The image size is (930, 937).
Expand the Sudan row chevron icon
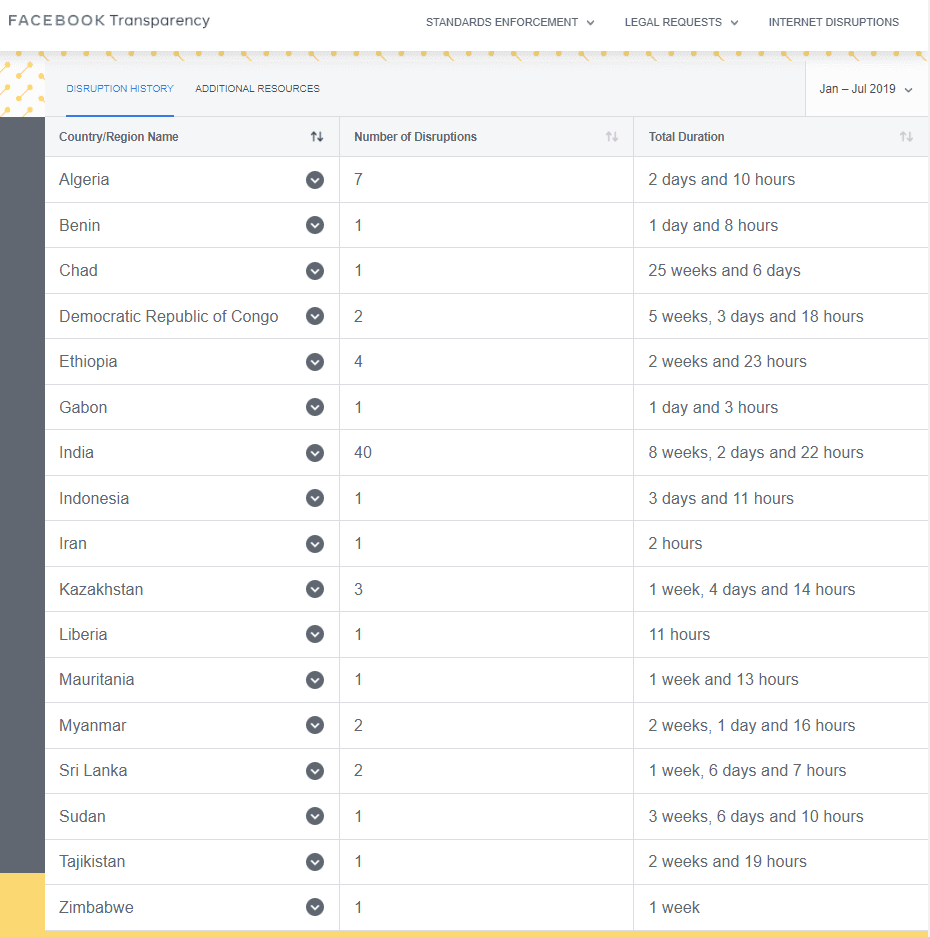pos(315,816)
